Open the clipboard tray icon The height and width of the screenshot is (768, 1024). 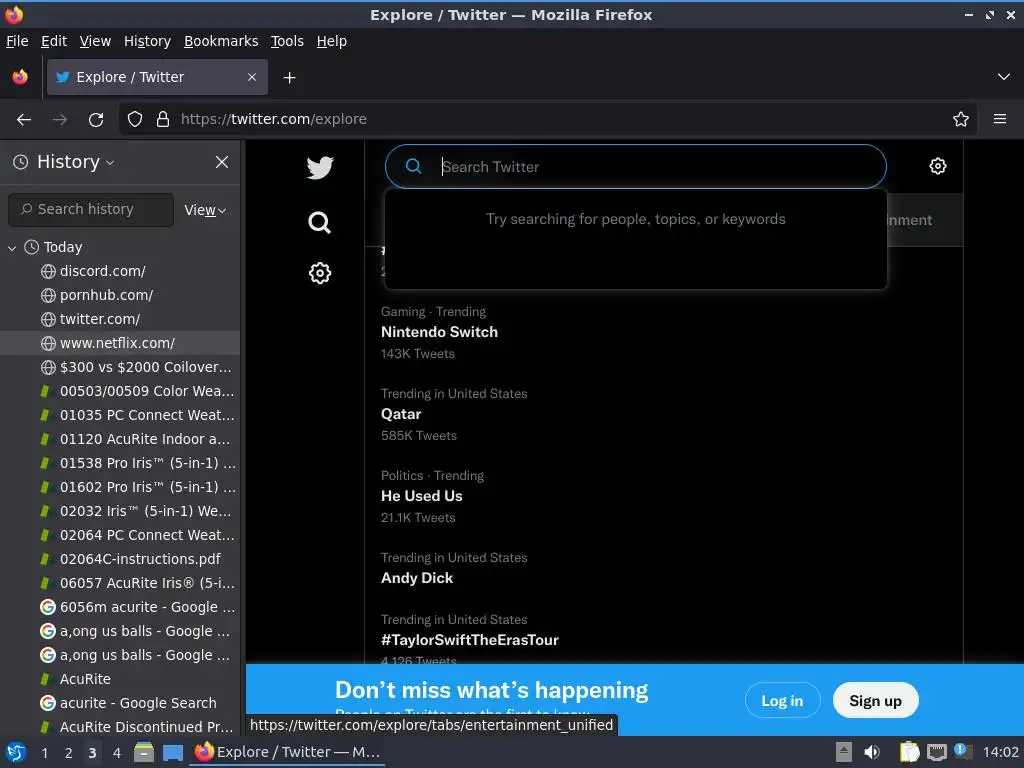click(909, 752)
